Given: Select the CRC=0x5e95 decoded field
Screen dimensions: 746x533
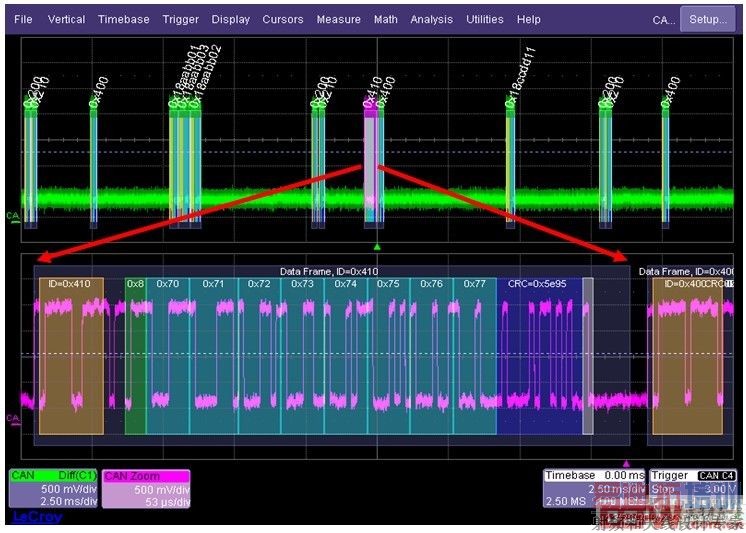Looking at the screenshot, I should coord(540,356).
